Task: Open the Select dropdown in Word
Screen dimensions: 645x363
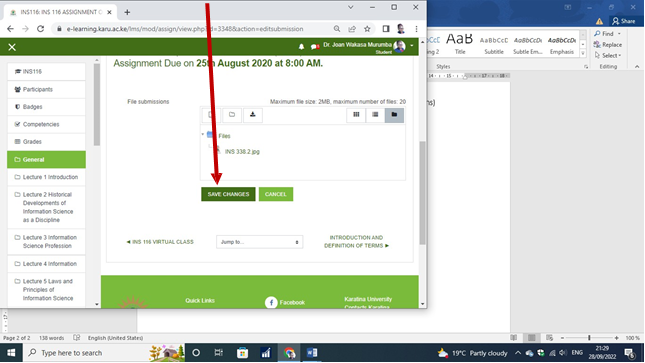Action: pyautogui.click(x=608, y=55)
